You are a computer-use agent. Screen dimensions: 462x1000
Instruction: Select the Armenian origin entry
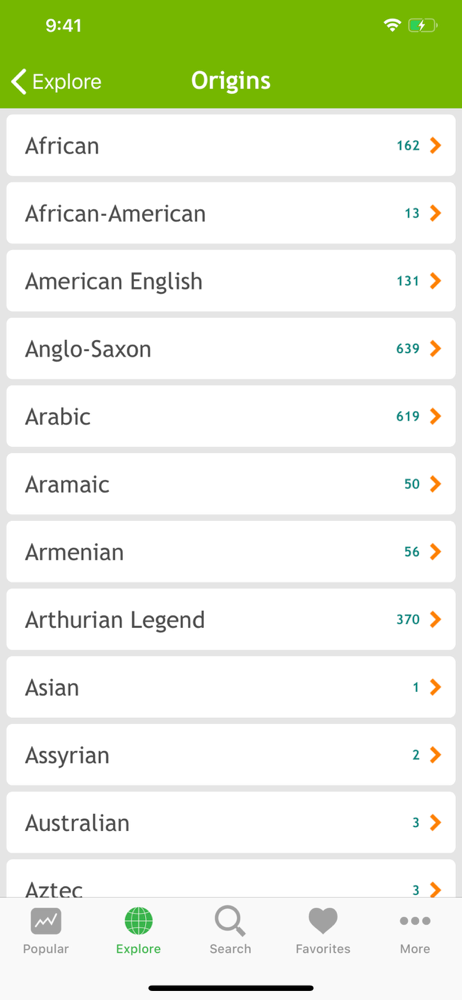[231, 551]
